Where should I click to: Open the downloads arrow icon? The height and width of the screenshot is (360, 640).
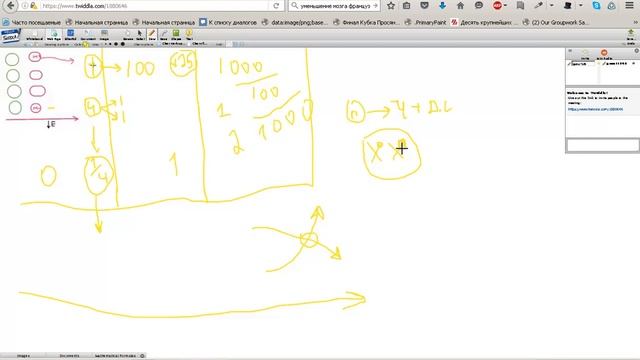(442, 6)
